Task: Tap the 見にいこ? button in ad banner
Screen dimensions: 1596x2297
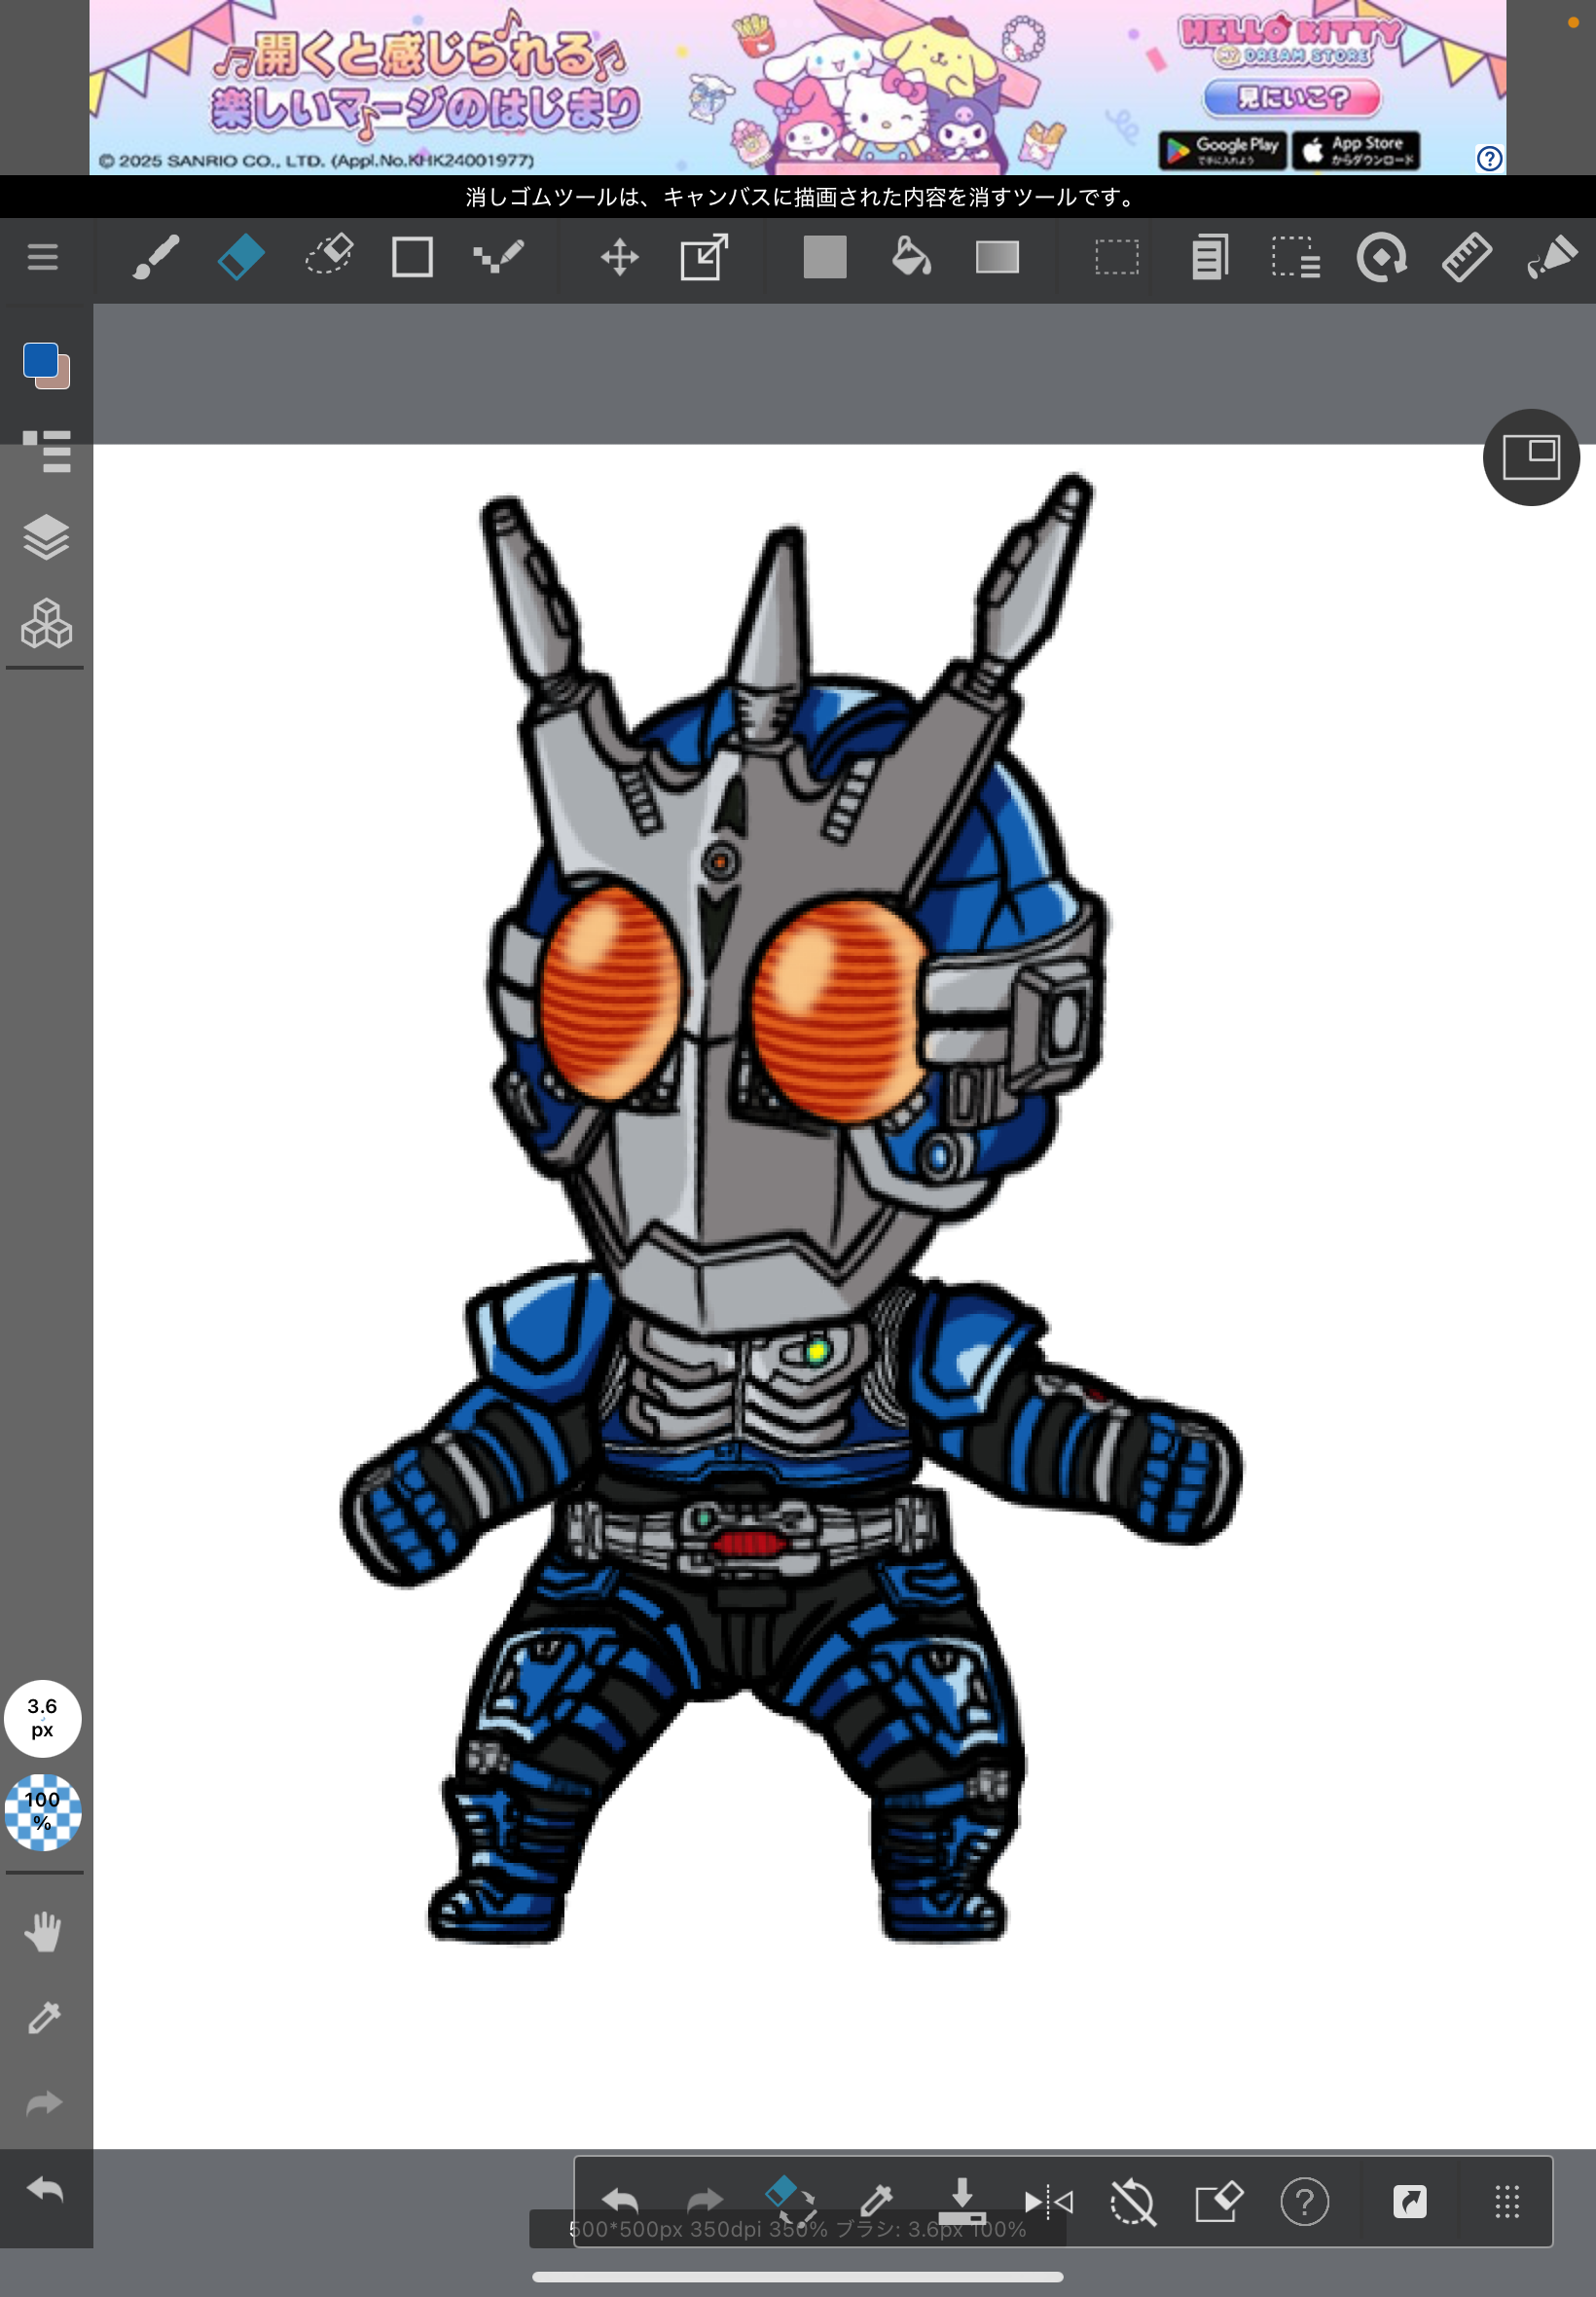Action: tap(1291, 98)
